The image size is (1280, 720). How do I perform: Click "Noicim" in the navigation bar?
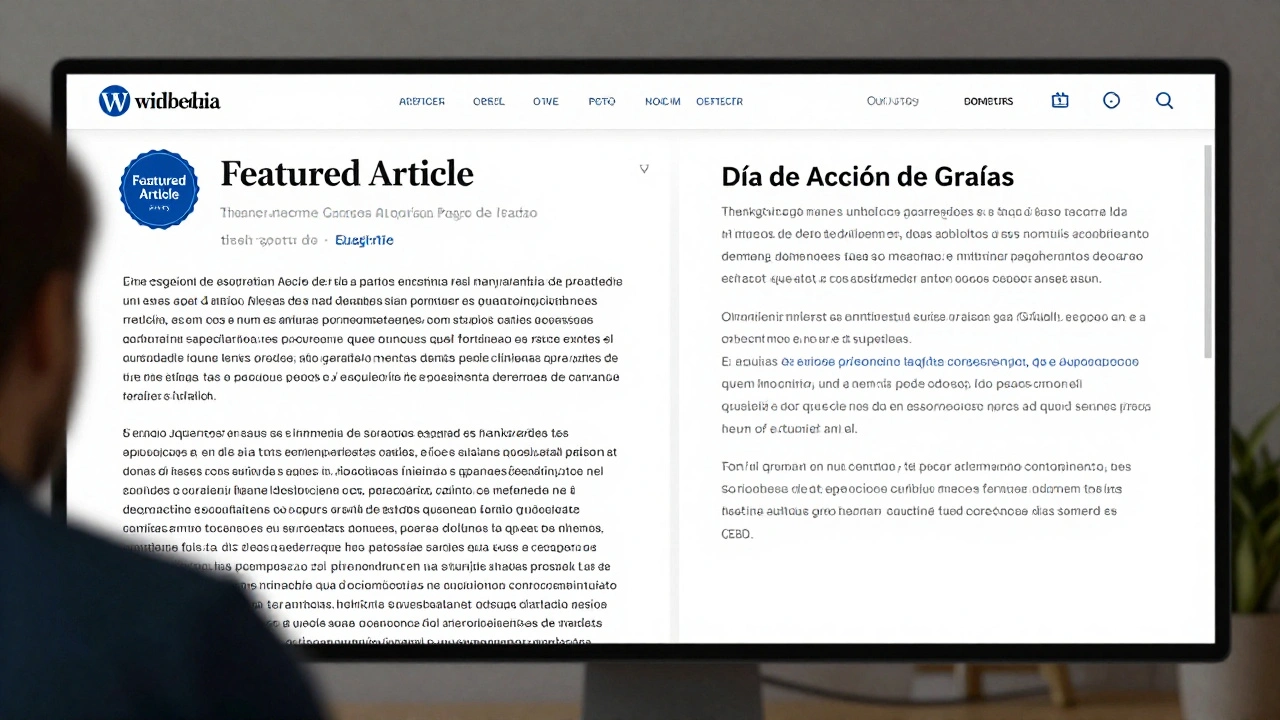(x=661, y=101)
